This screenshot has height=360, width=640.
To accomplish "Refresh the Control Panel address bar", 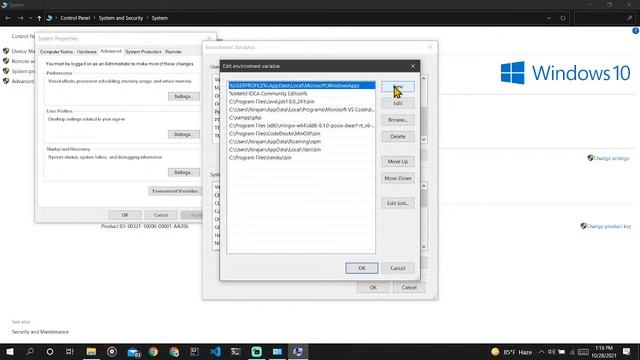I will (563, 18).
